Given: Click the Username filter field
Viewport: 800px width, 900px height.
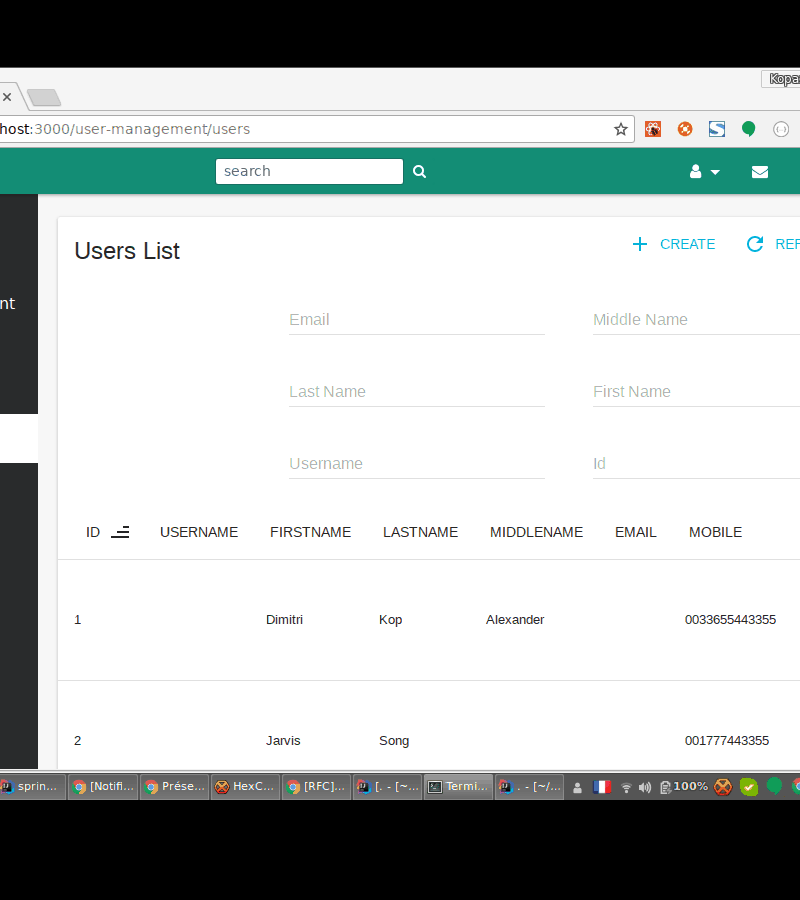Looking at the screenshot, I should tap(416, 463).
